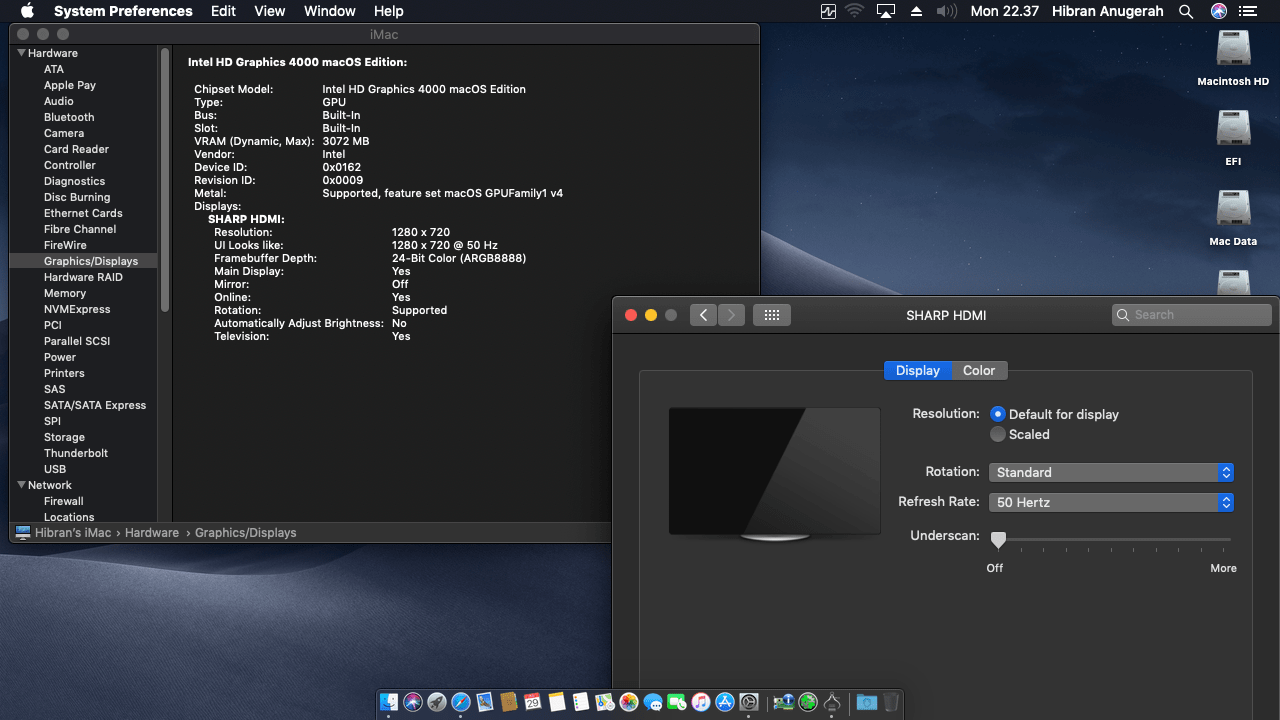Switch to the Color tab
Viewport: 1280px width, 720px height.
[x=979, y=370]
